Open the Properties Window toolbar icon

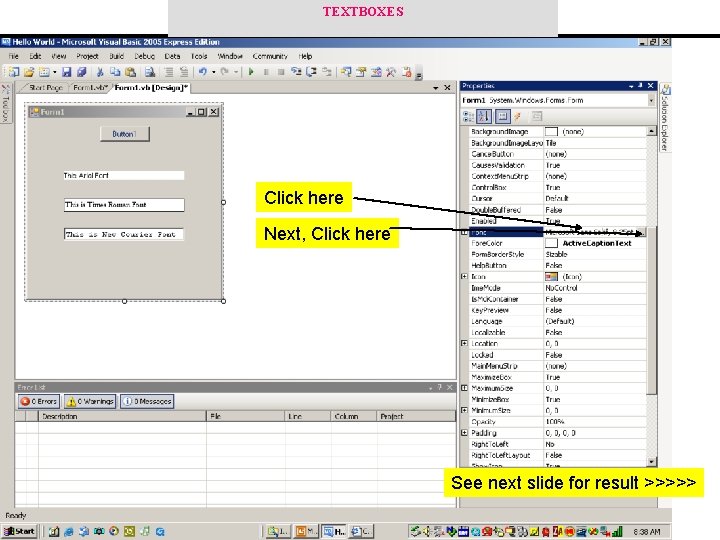pos(361,72)
